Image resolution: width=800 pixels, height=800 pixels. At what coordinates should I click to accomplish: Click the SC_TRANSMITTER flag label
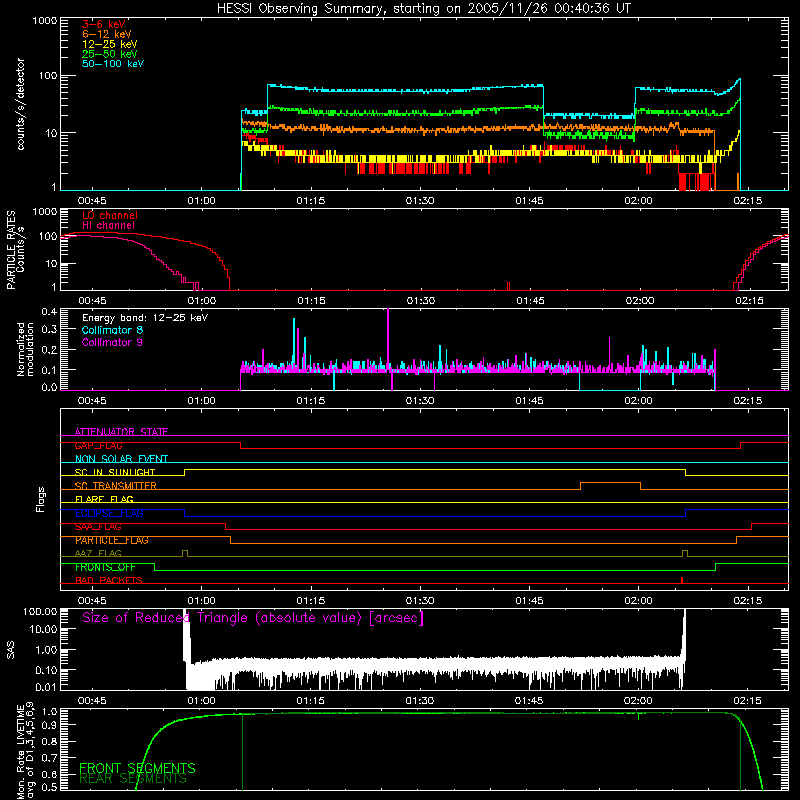tap(116, 486)
